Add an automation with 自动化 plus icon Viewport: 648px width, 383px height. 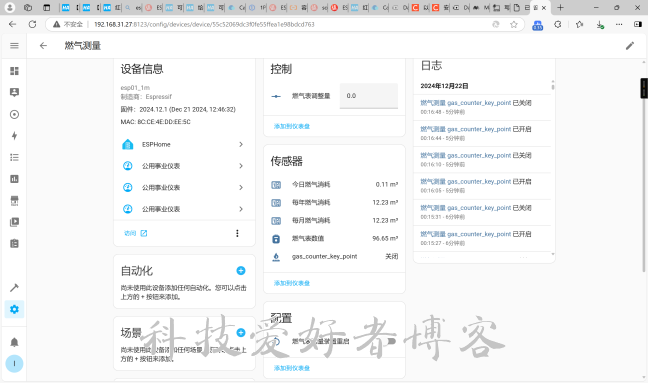241,271
